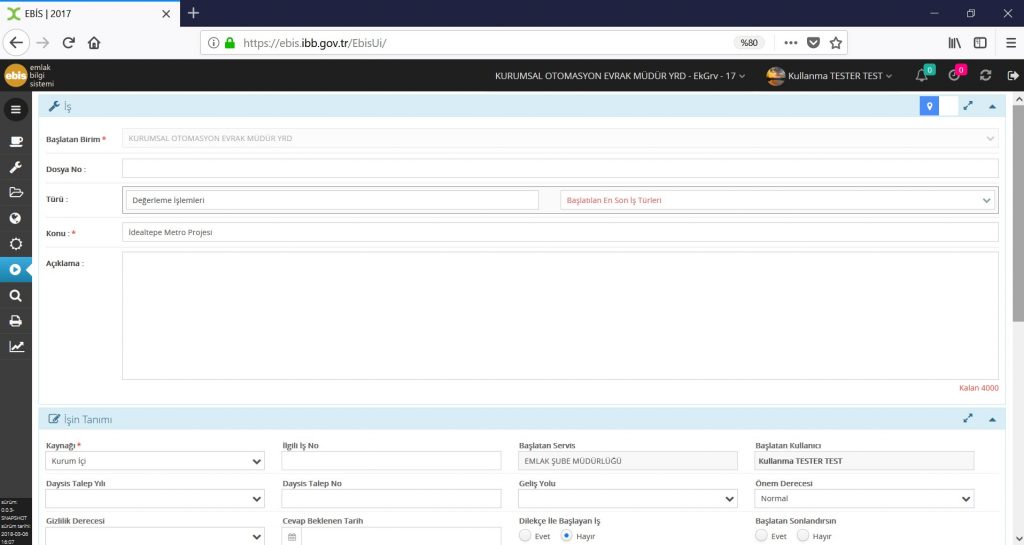
Task: Open the Firefox application menu
Action: click(x=1011, y=43)
